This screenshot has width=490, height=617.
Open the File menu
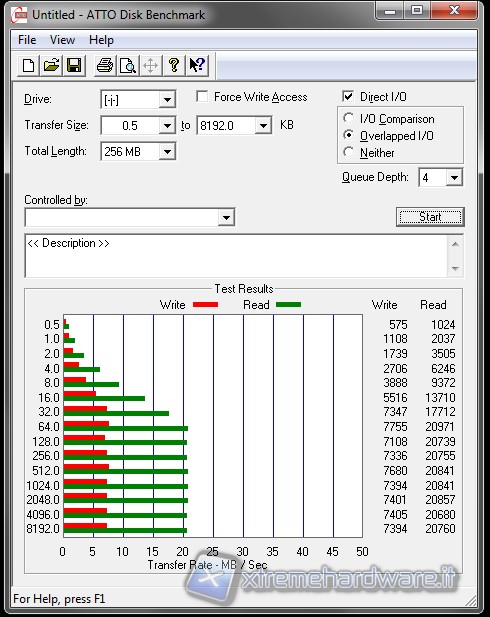(27, 40)
